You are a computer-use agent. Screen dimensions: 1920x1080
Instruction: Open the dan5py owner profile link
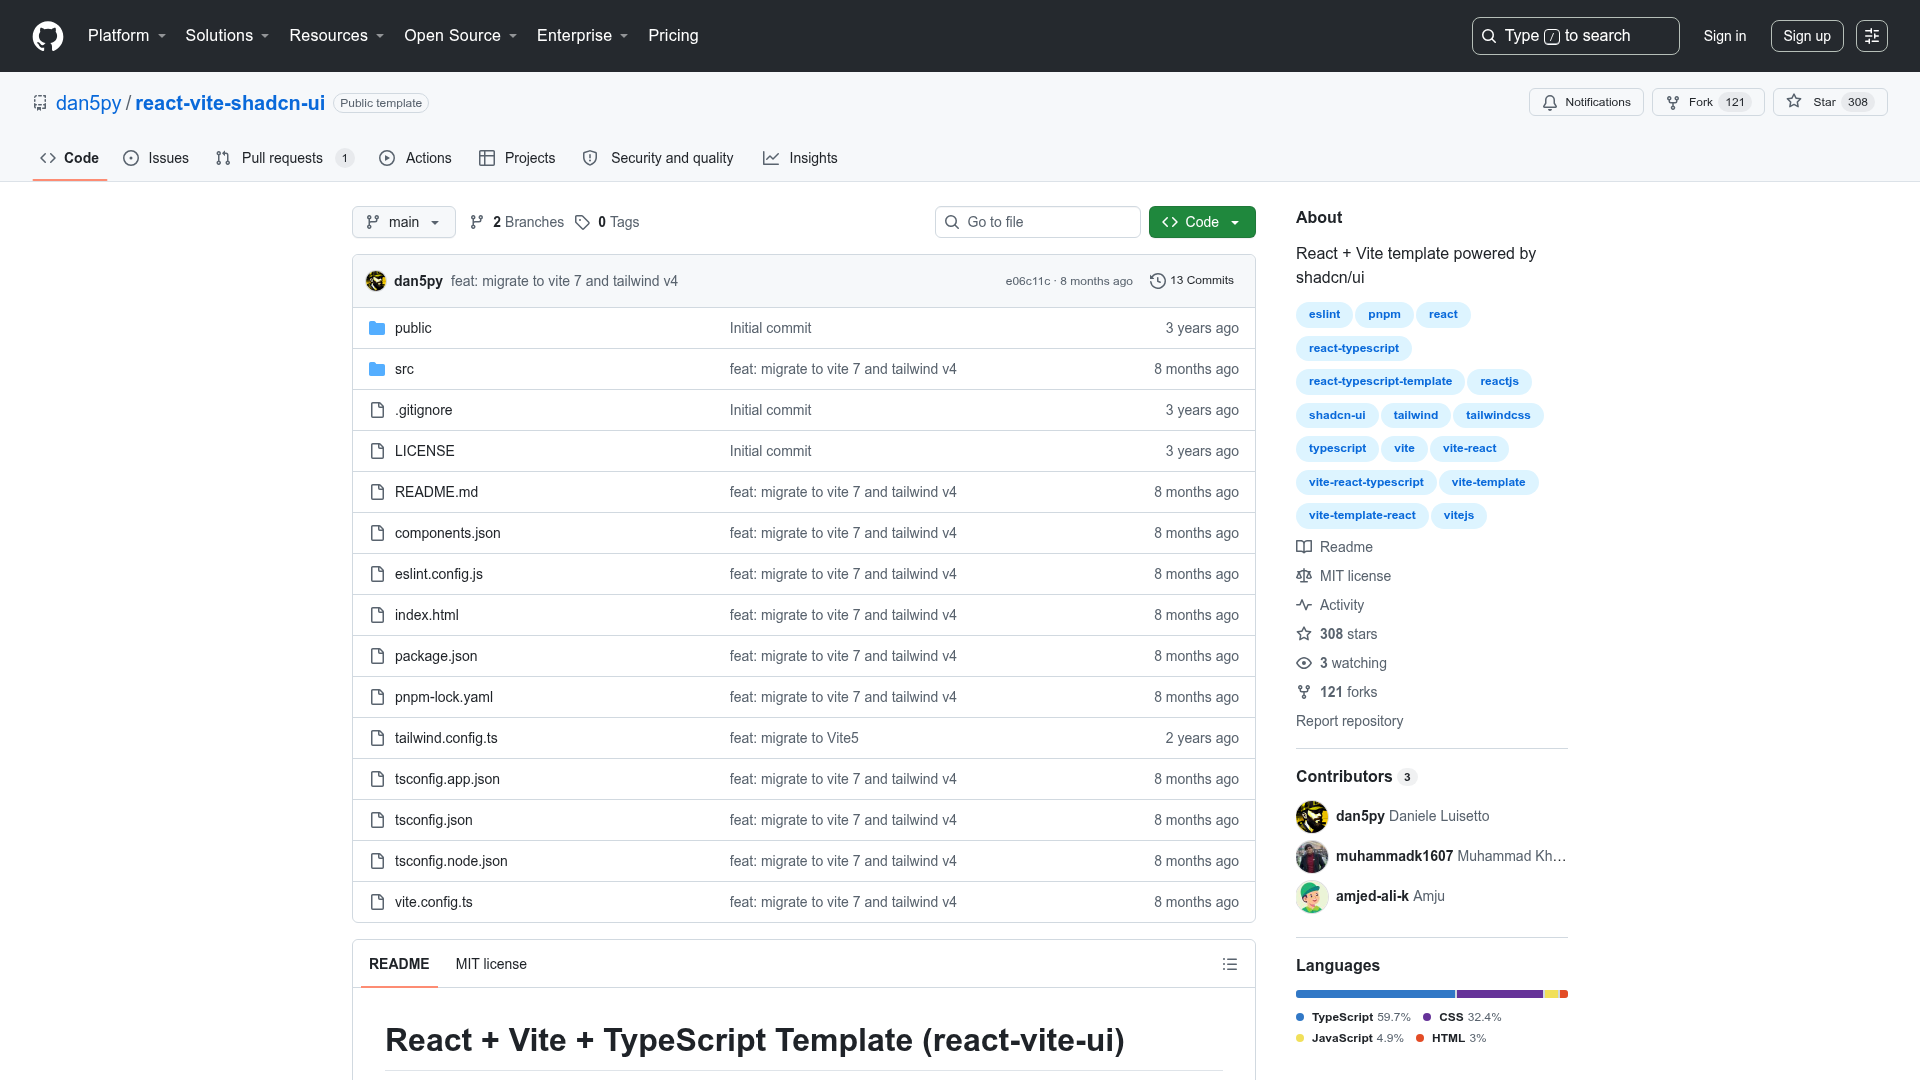(88, 103)
